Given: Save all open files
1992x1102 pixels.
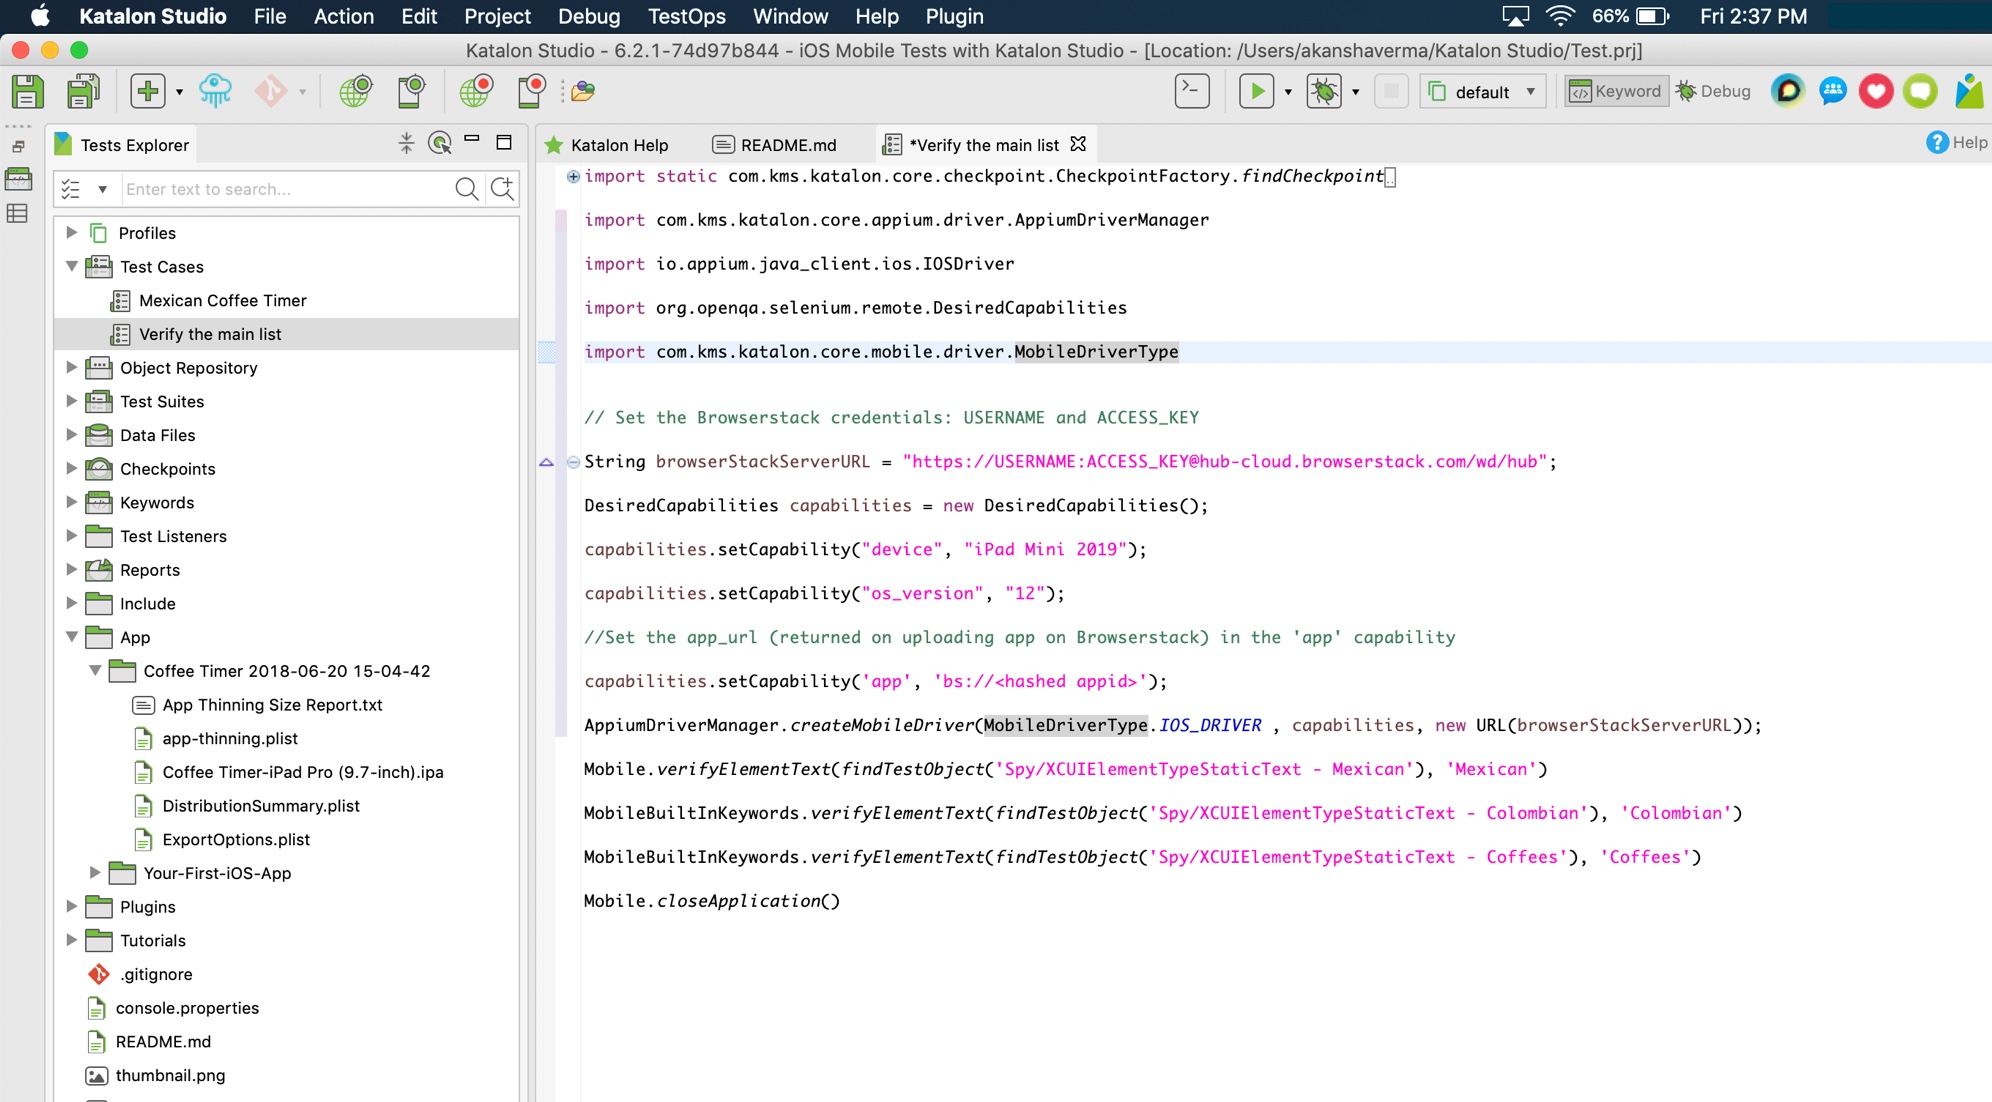Looking at the screenshot, I should tap(82, 91).
